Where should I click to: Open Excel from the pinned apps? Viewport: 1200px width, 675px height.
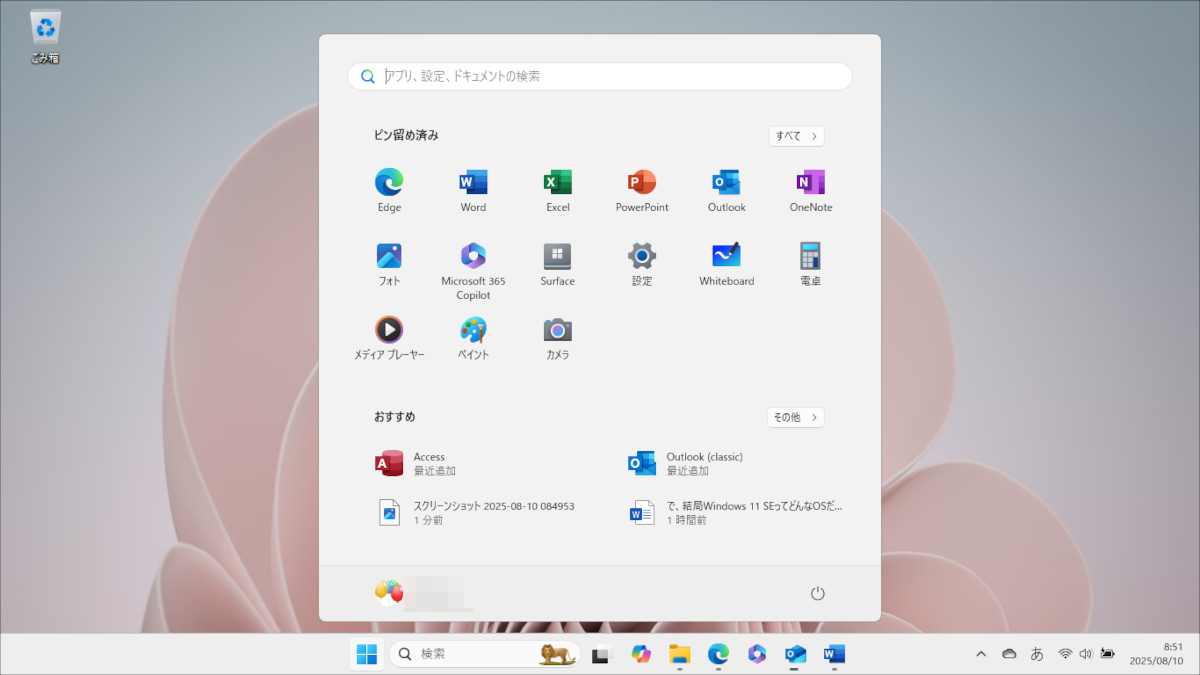558,191
